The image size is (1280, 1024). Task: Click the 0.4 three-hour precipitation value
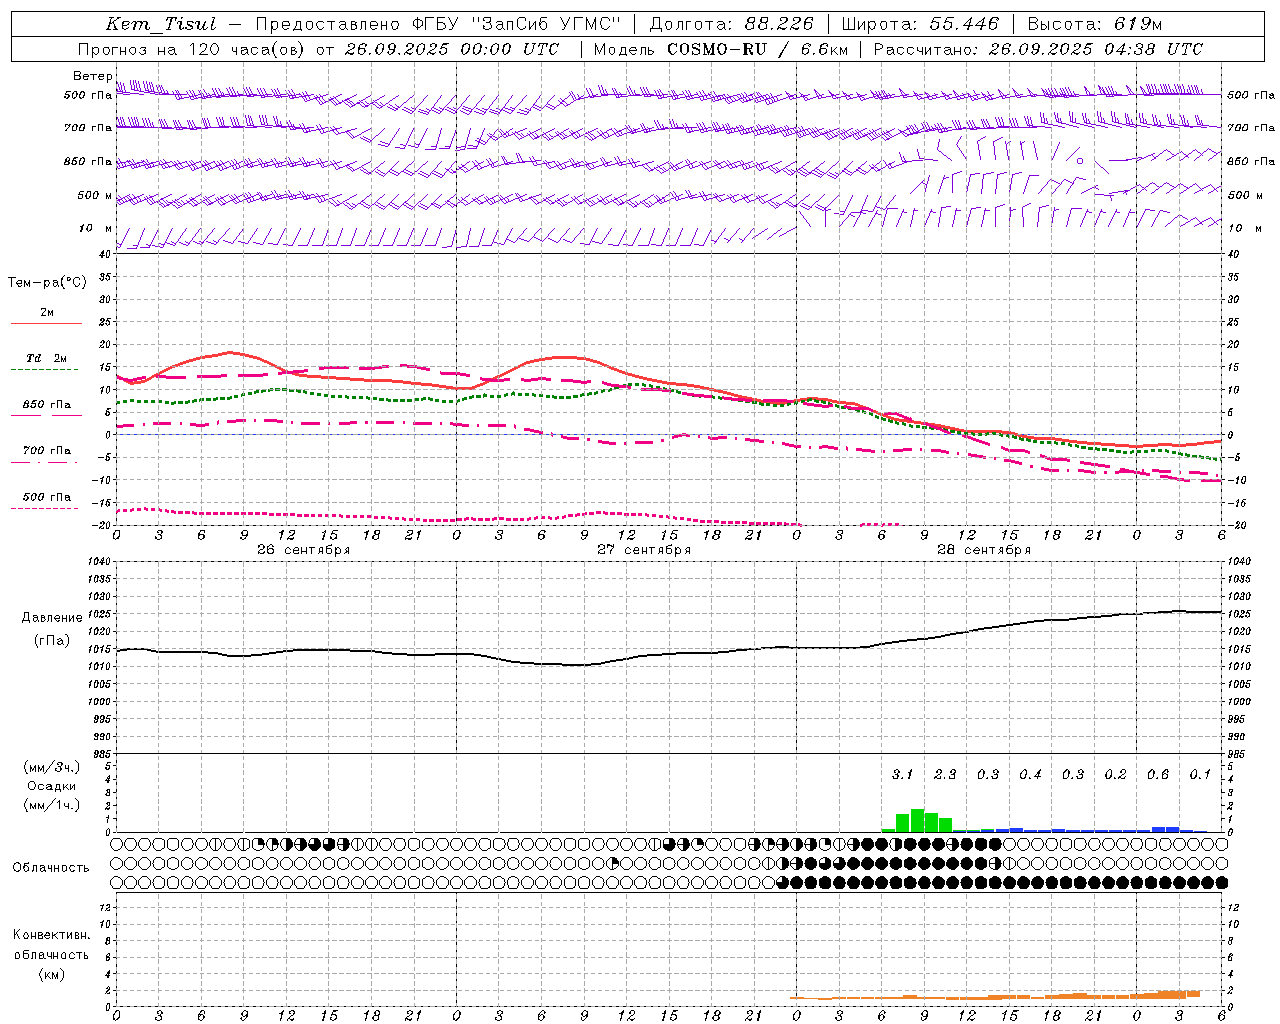click(x=1030, y=774)
